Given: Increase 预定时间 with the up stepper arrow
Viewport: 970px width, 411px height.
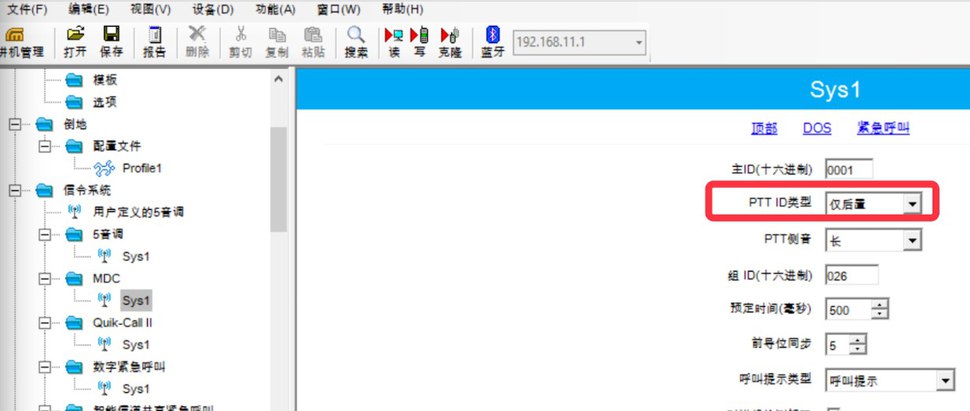Looking at the screenshot, I should pos(880,305).
